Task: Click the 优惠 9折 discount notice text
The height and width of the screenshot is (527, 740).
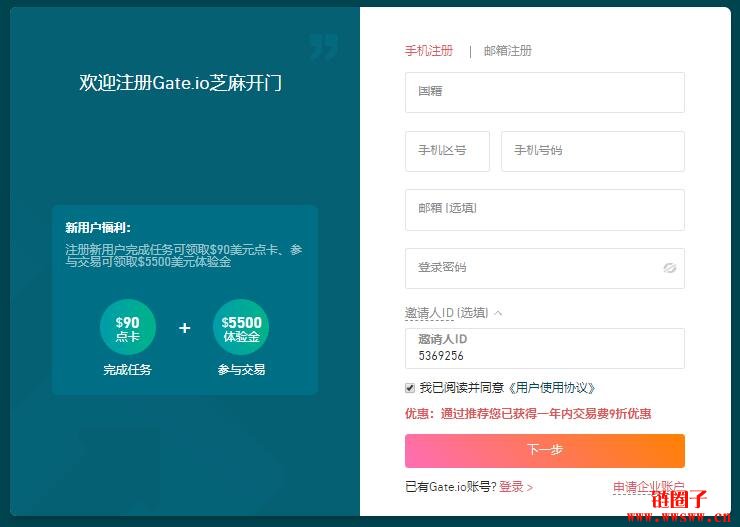Action: point(528,414)
